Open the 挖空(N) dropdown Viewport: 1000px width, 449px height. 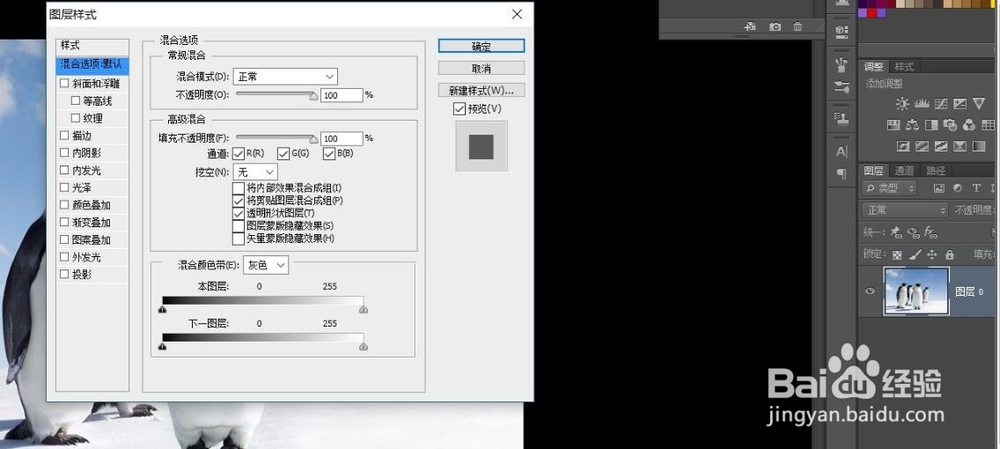[255, 172]
